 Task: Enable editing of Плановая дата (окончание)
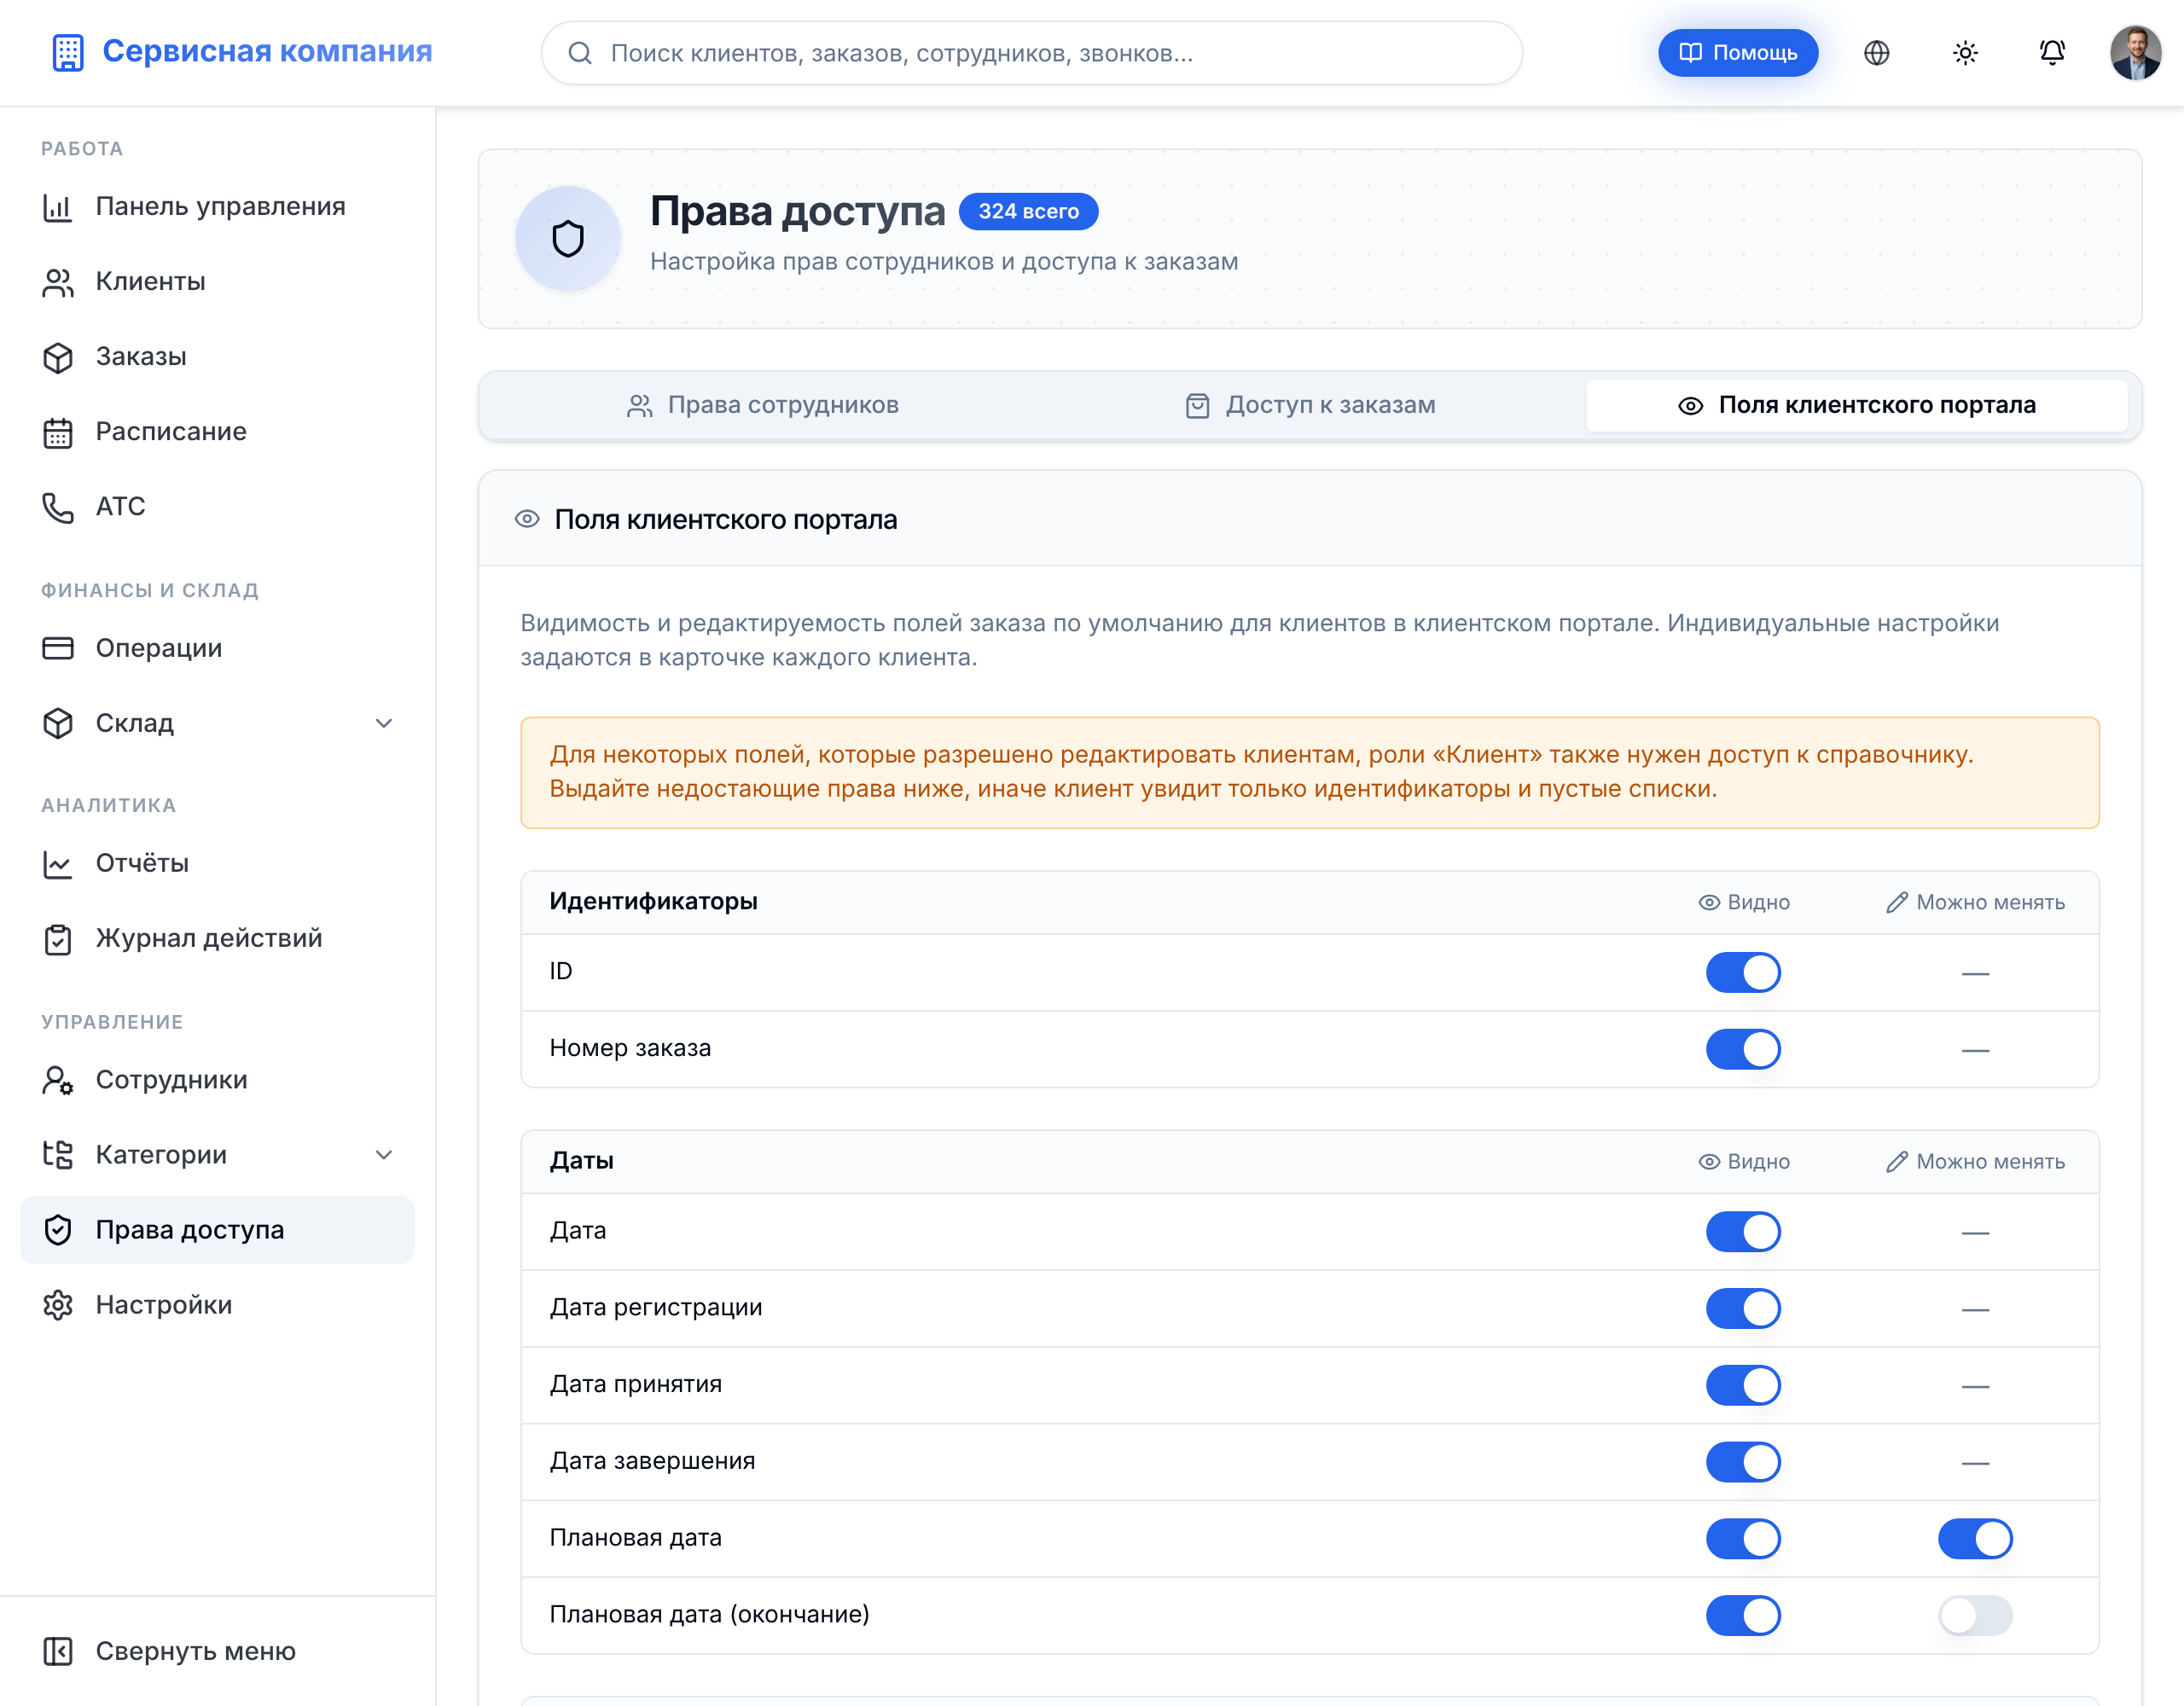1975,1615
